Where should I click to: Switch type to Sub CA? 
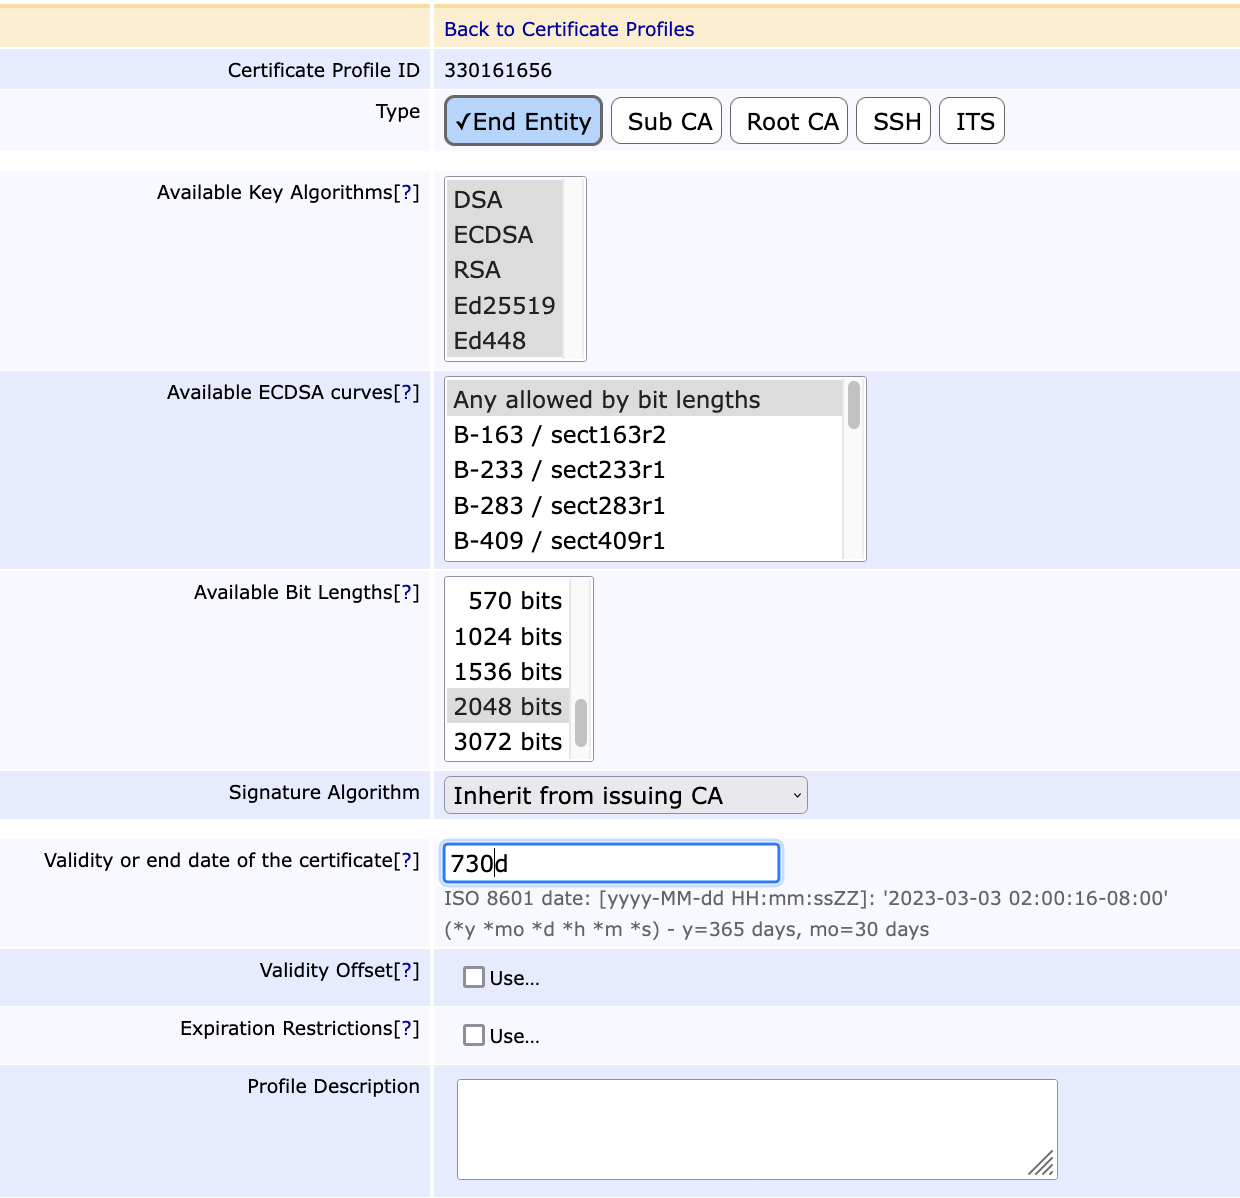point(667,121)
